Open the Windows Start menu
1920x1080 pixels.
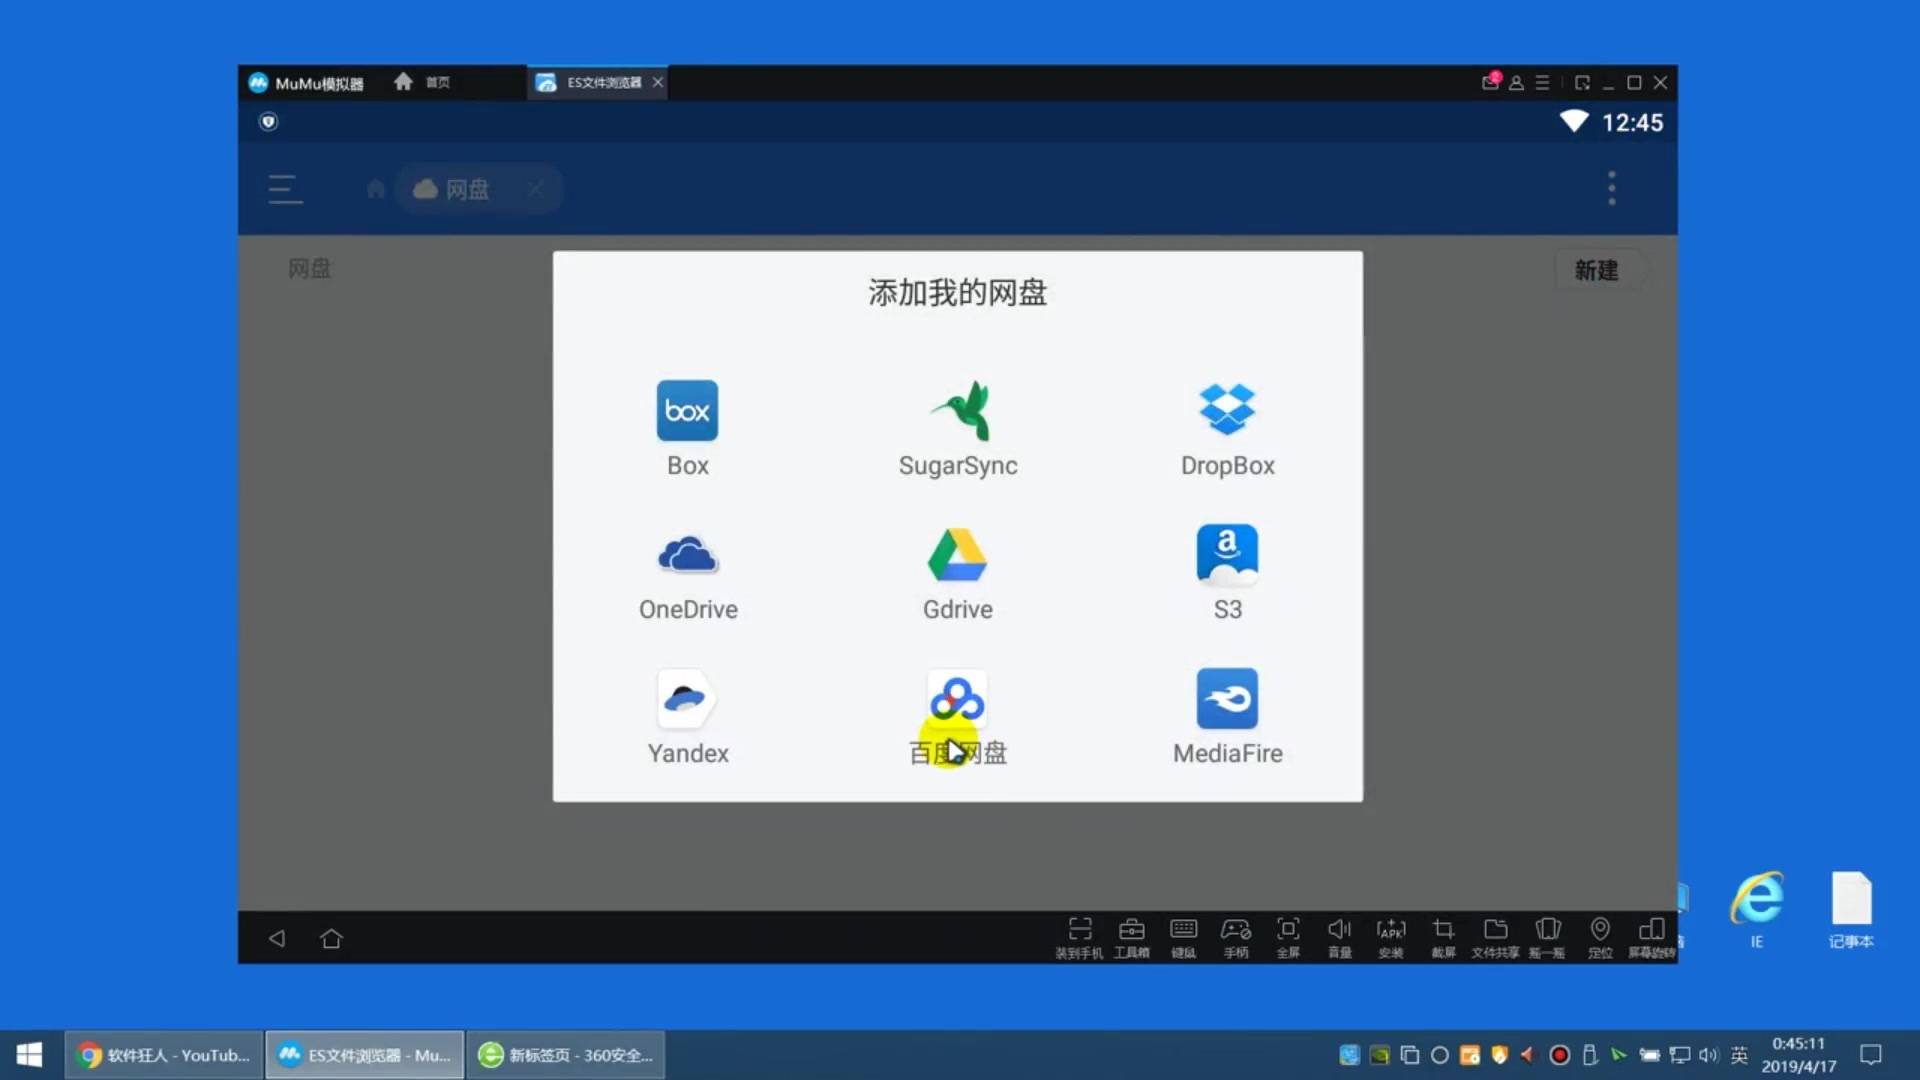[x=29, y=1055]
